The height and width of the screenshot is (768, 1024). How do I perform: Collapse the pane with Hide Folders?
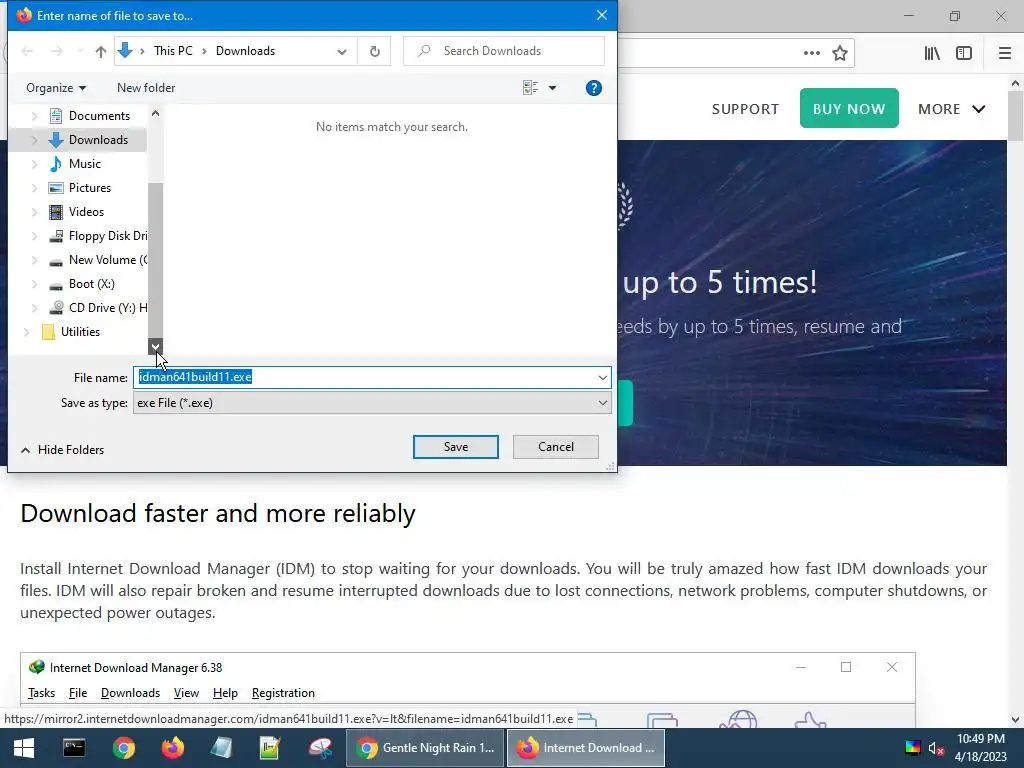point(63,450)
